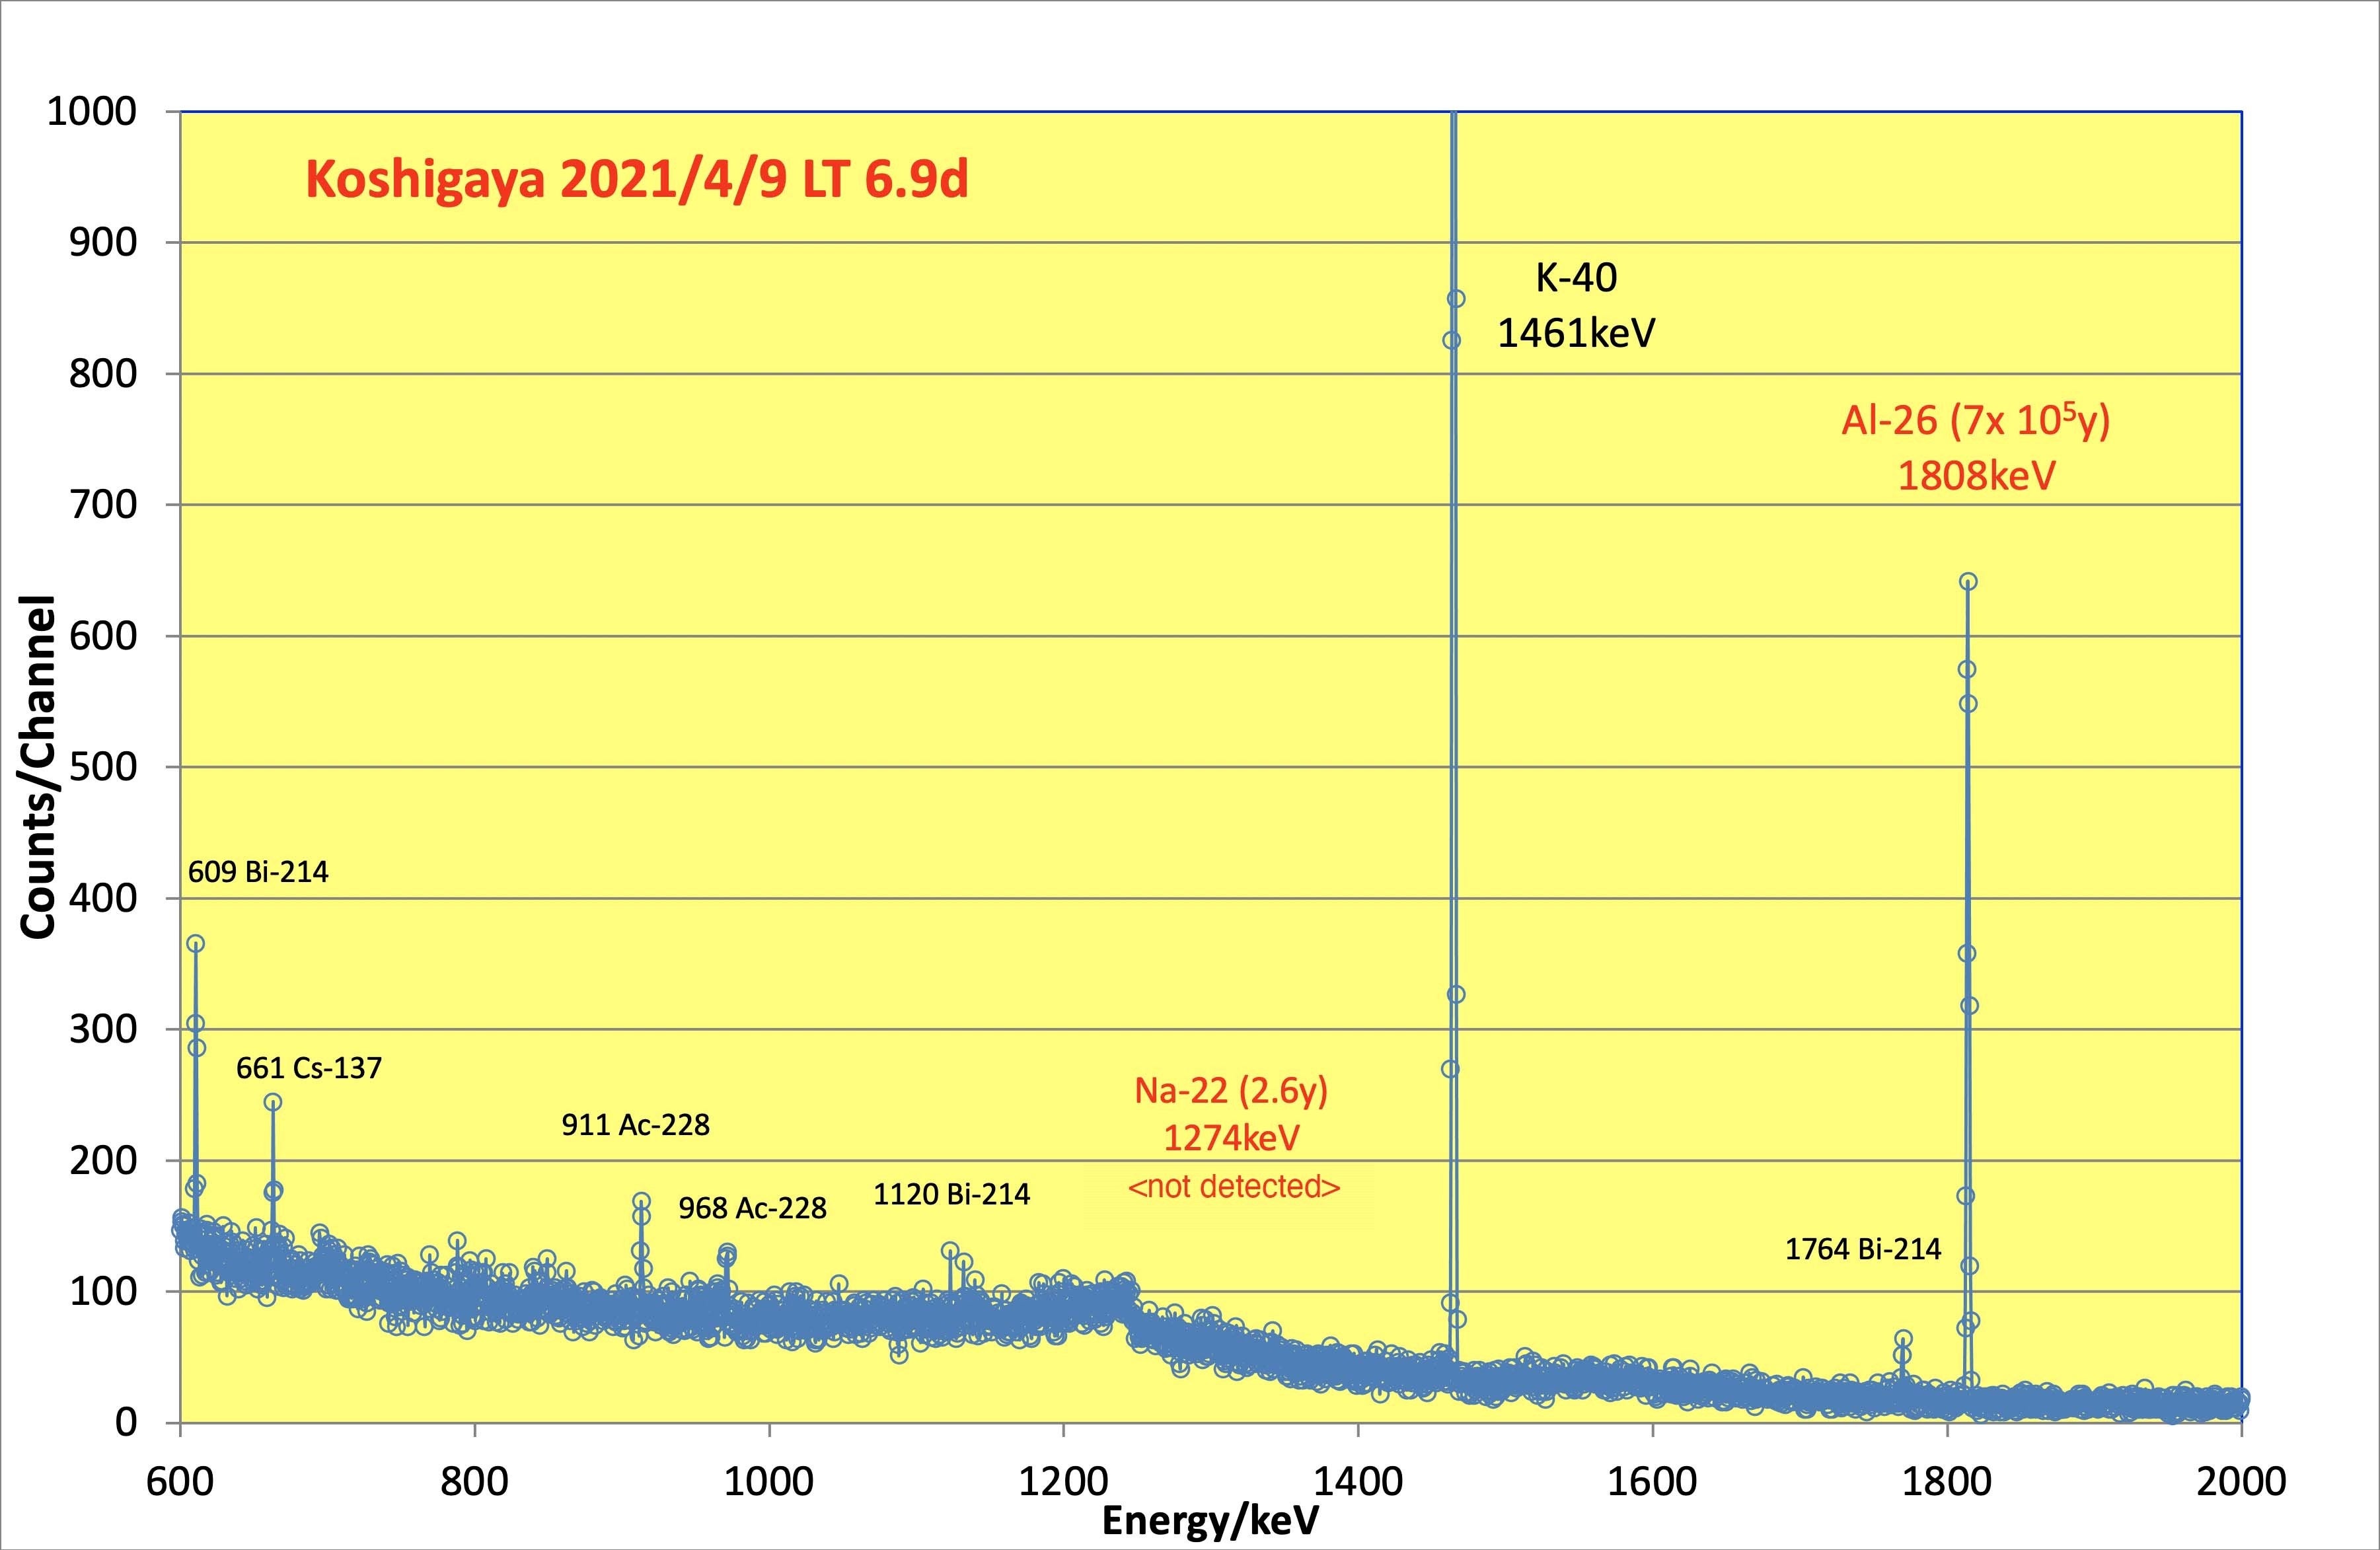Image resolution: width=2380 pixels, height=1550 pixels.
Task: Click the 500 tick label on y-axis
Action: pyautogui.click(x=102, y=767)
